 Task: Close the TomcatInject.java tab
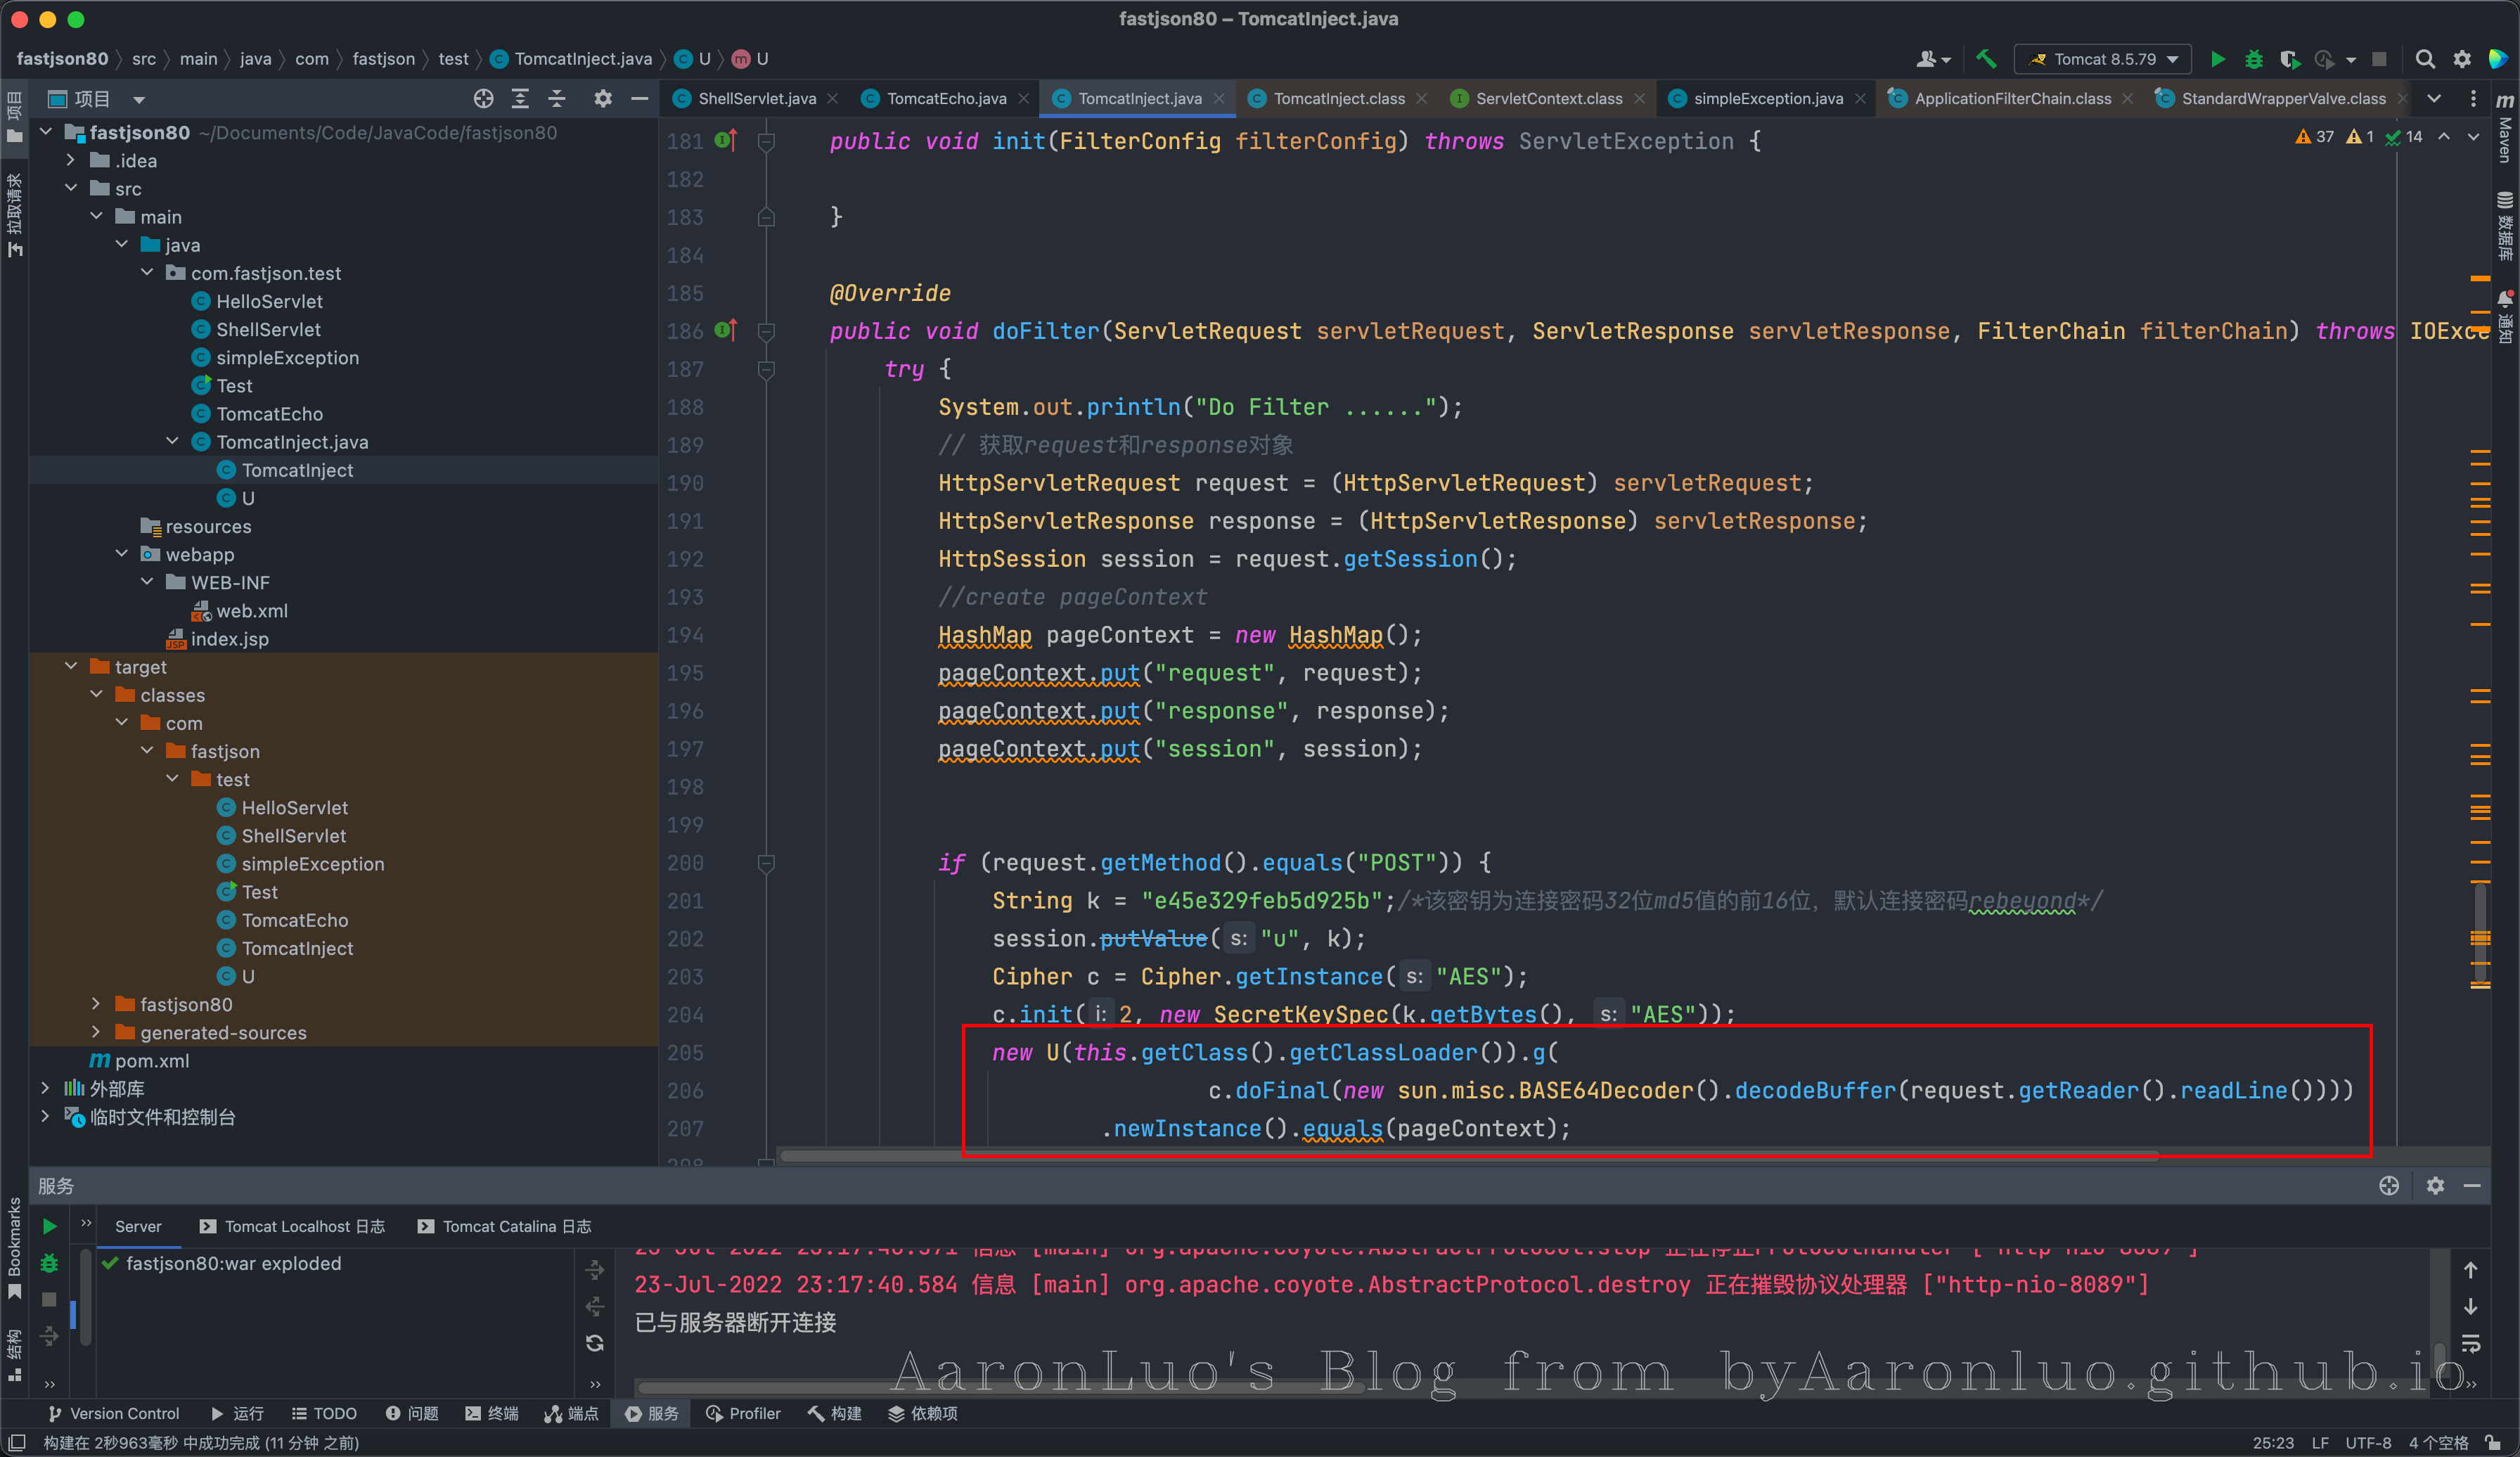coord(1219,98)
